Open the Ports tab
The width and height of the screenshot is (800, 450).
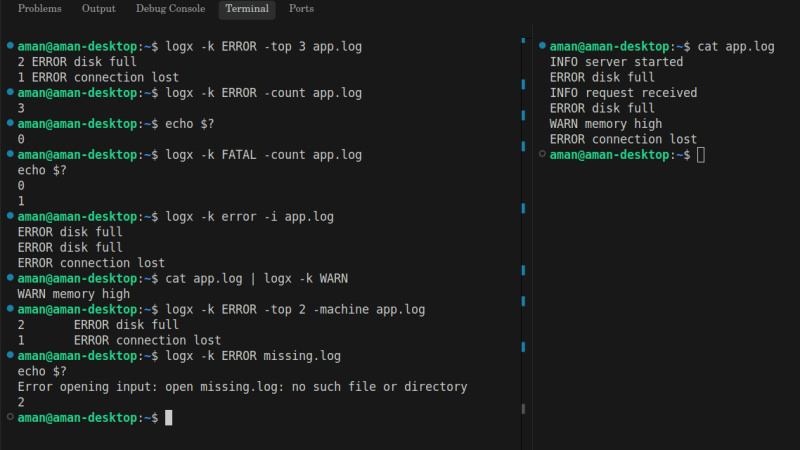pos(300,9)
